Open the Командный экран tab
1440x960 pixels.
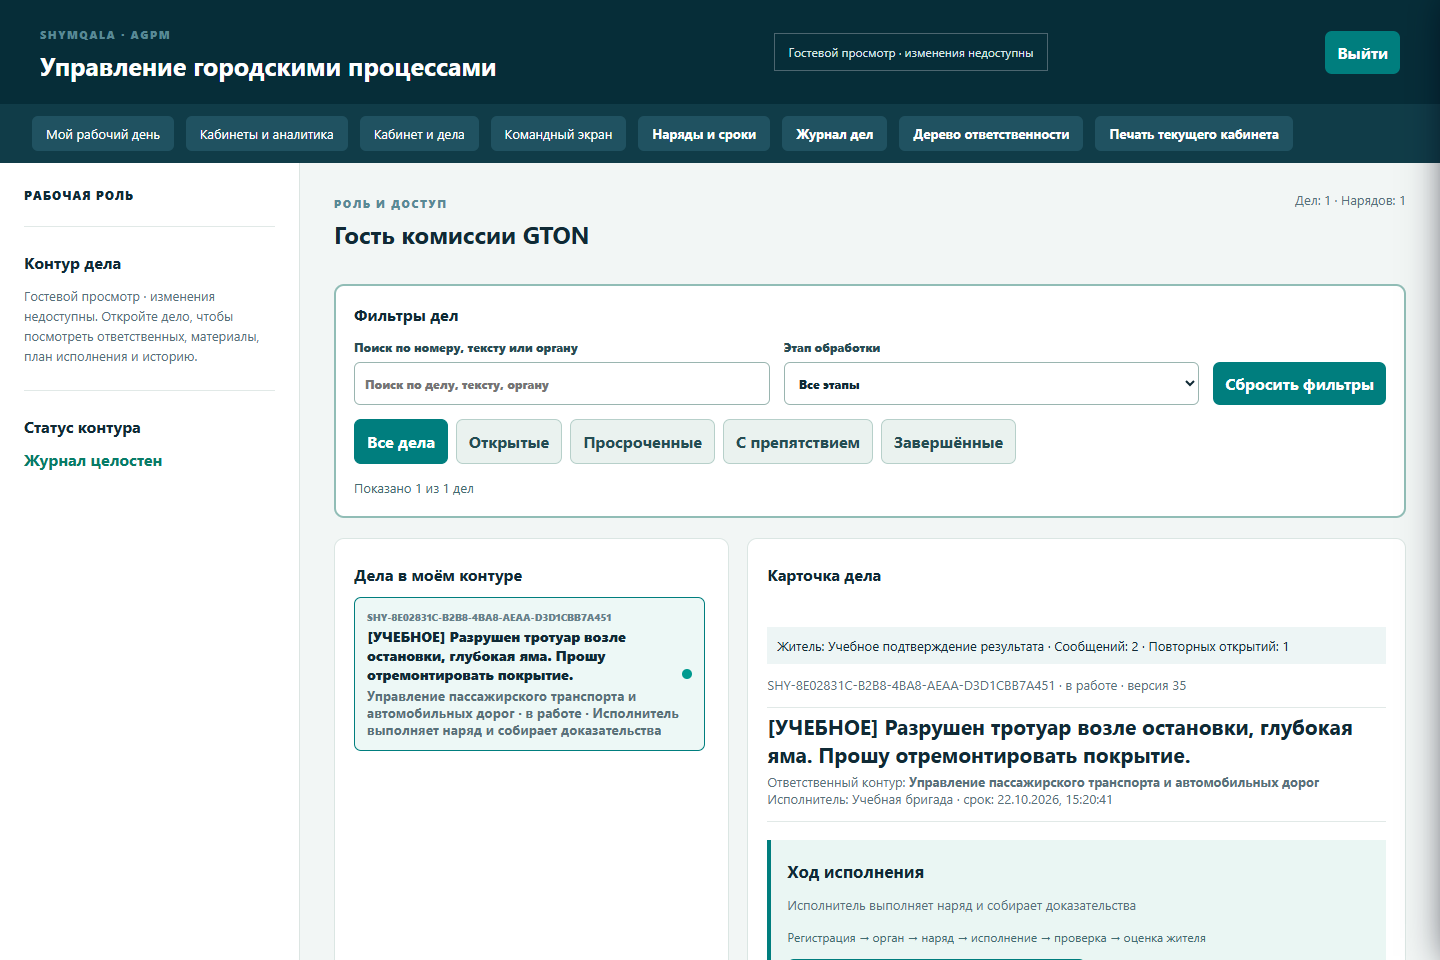click(558, 134)
